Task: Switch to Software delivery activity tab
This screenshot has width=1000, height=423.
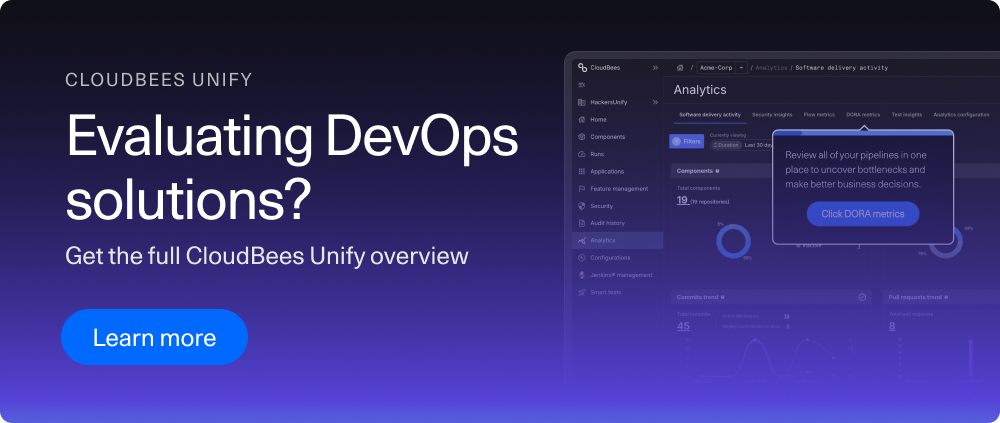Action: click(x=710, y=115)
